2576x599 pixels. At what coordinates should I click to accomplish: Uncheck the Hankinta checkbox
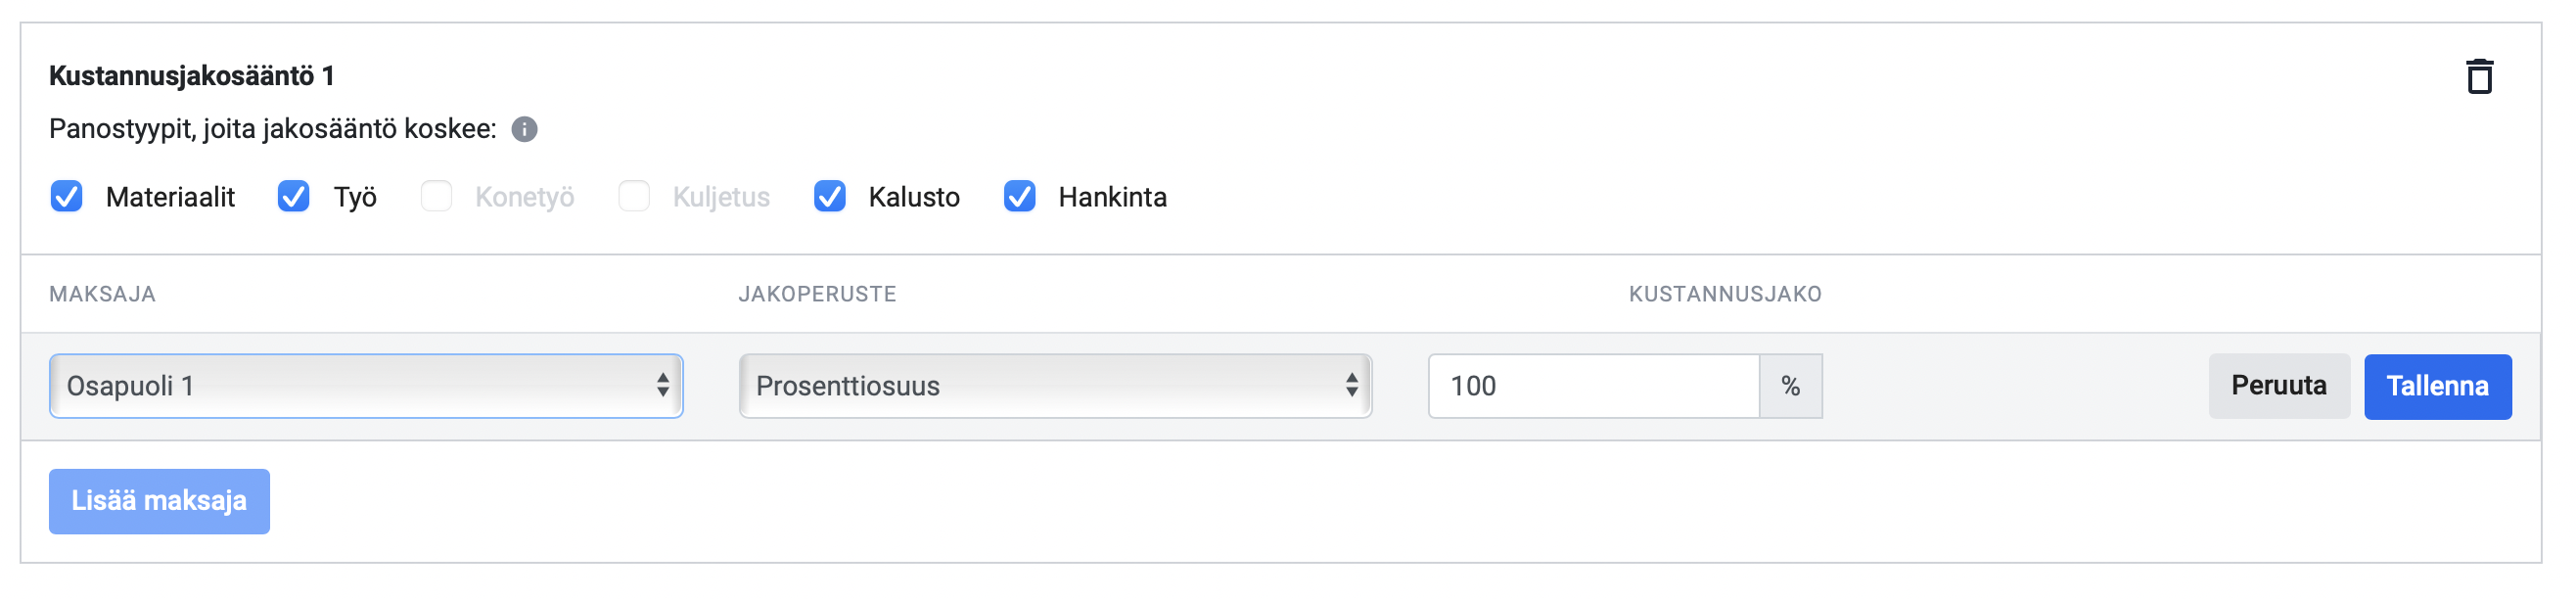click(1019, 196)
